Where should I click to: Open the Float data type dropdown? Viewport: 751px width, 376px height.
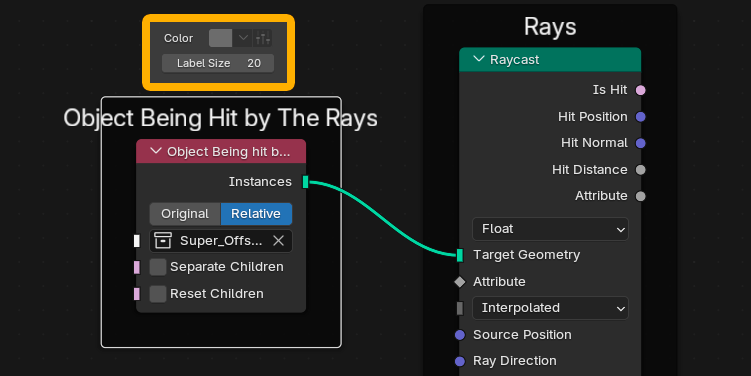click(550, 229)
